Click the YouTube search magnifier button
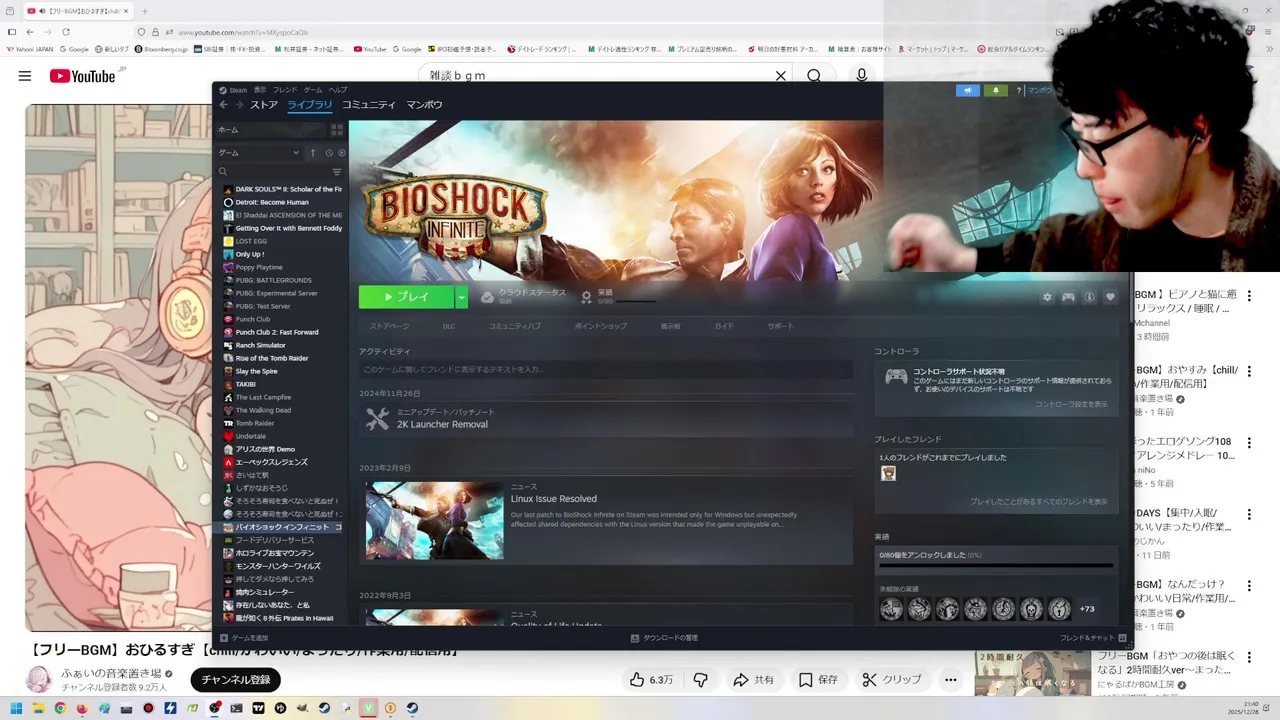 (x=814, y=76)
